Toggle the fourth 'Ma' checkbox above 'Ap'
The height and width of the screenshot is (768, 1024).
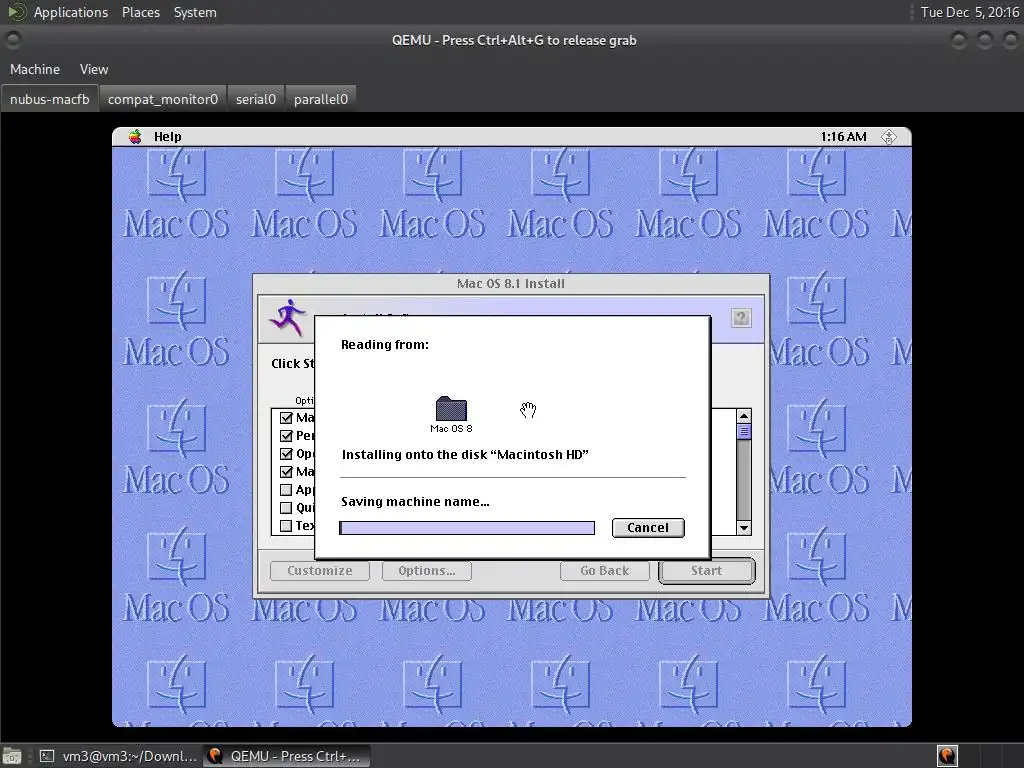286,472
